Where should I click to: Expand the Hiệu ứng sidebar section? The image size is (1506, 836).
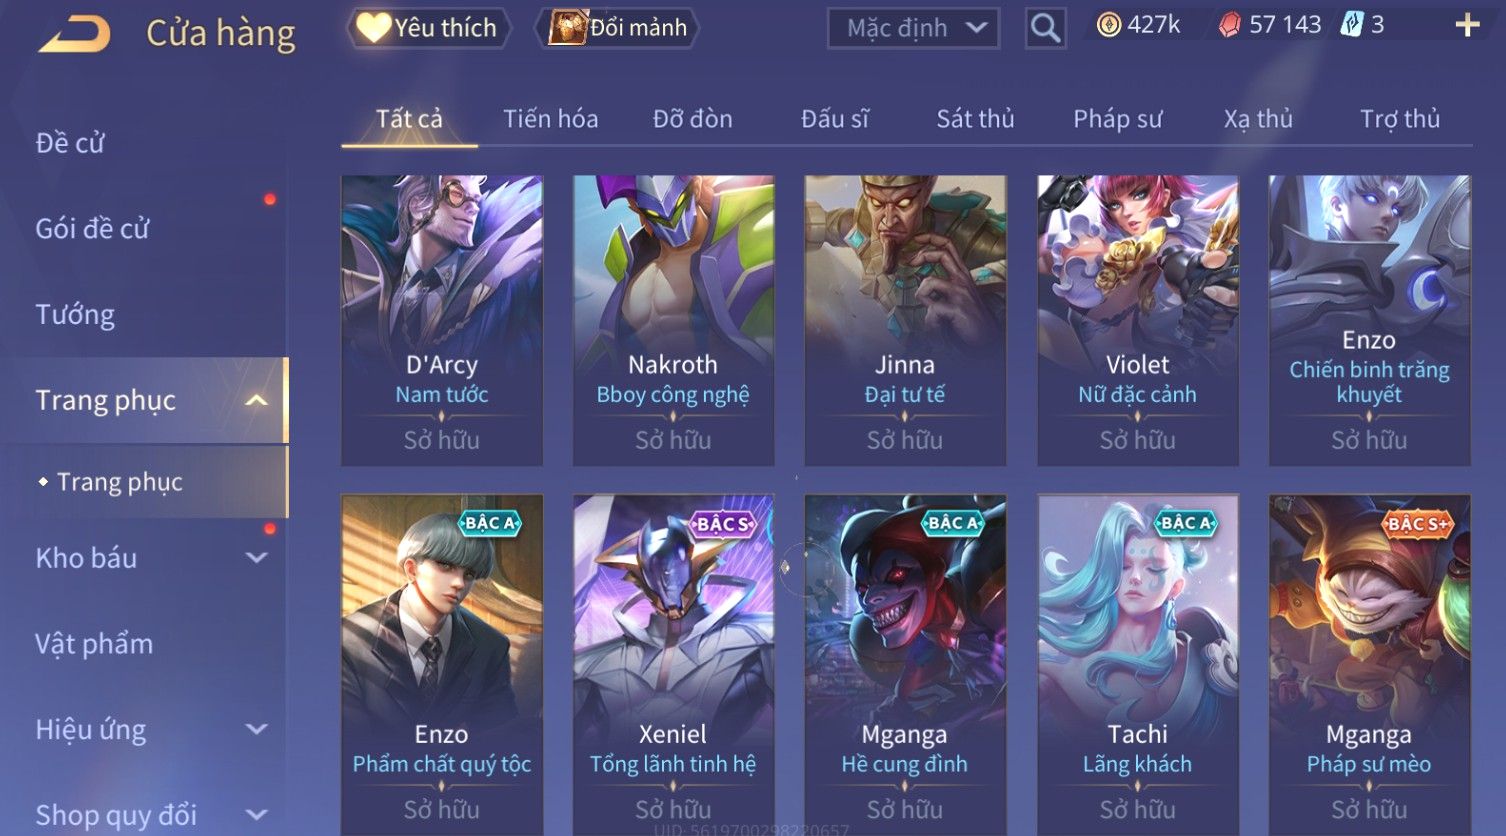click(257, 729)
